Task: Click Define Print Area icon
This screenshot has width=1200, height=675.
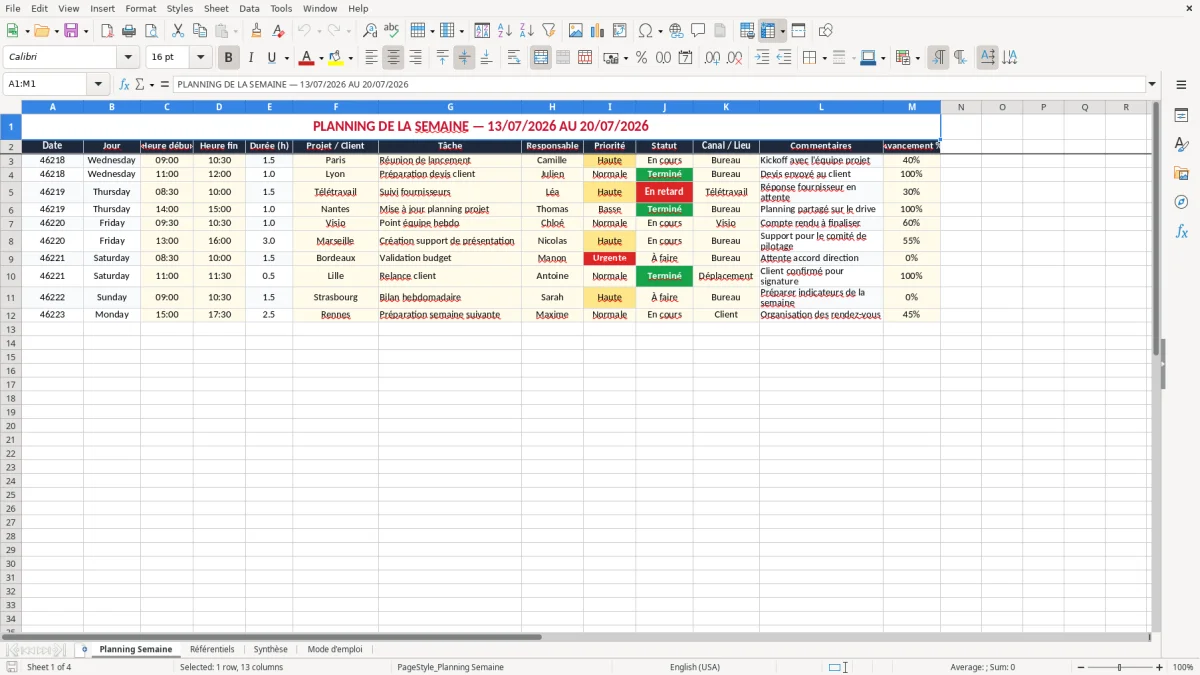Action: coord(747,31)
